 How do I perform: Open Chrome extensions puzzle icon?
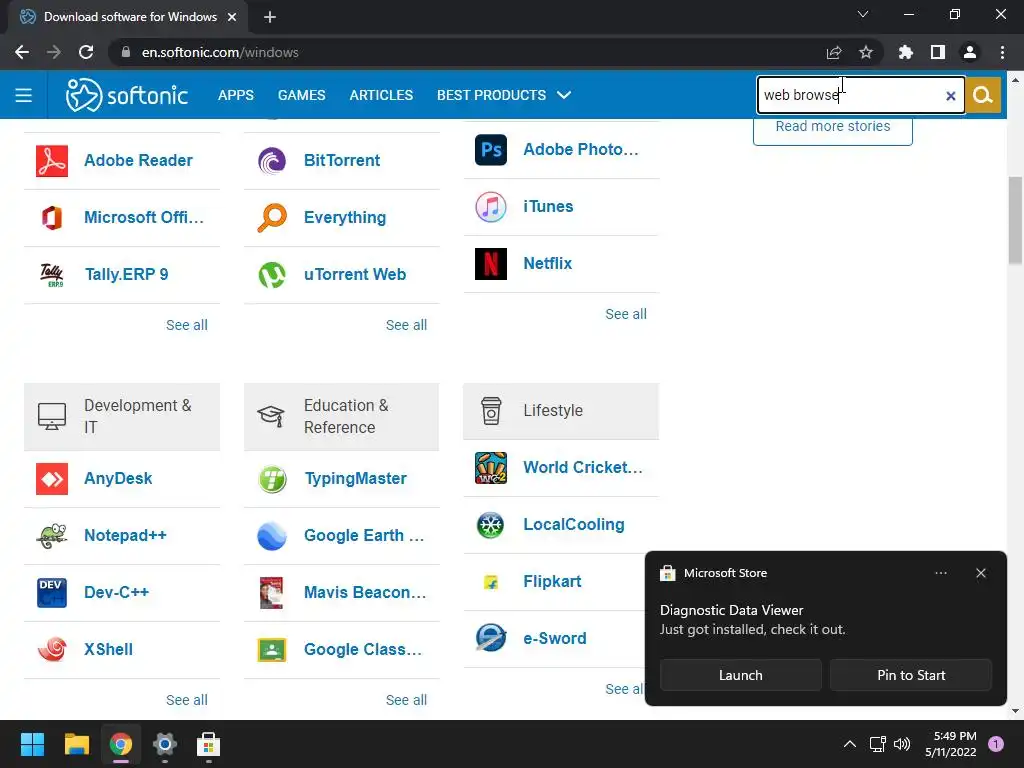[x=905, y=52]
